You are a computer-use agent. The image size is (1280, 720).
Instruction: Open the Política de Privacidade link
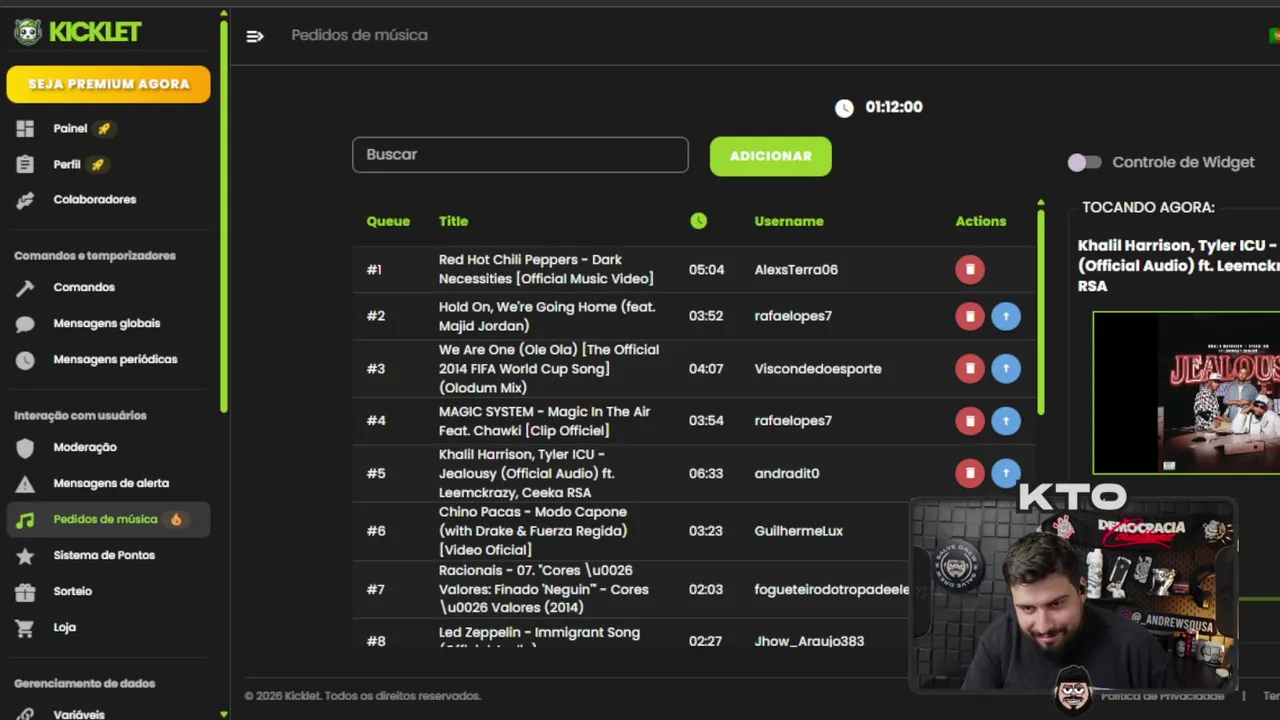1162,696
